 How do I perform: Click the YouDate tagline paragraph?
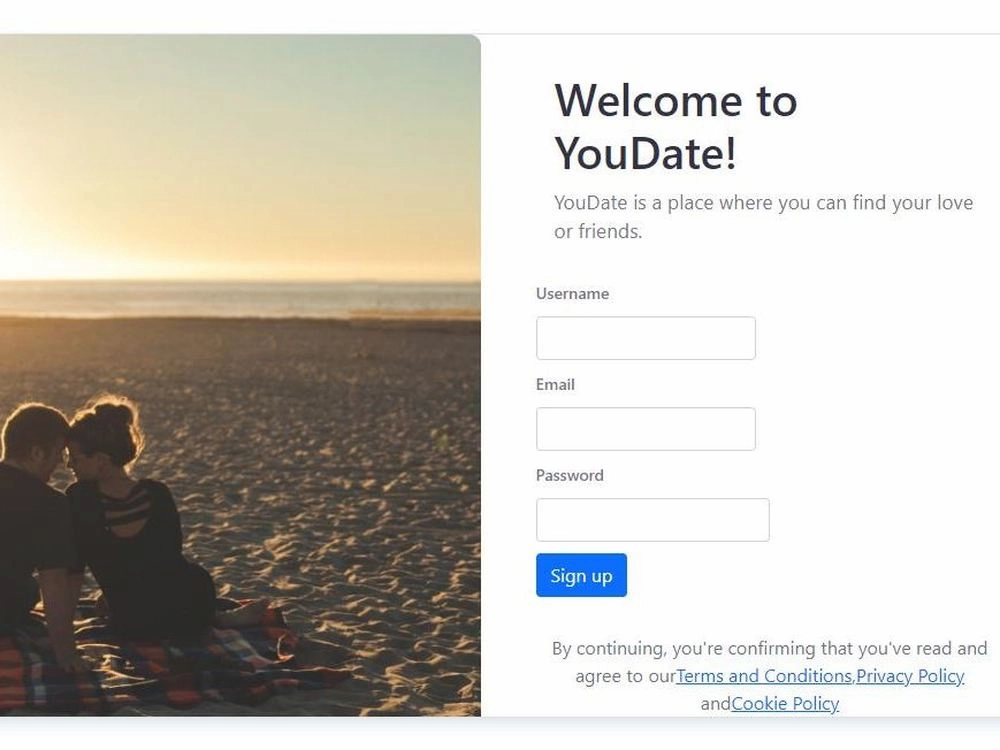pyautogui.click(x=763, y=217)
